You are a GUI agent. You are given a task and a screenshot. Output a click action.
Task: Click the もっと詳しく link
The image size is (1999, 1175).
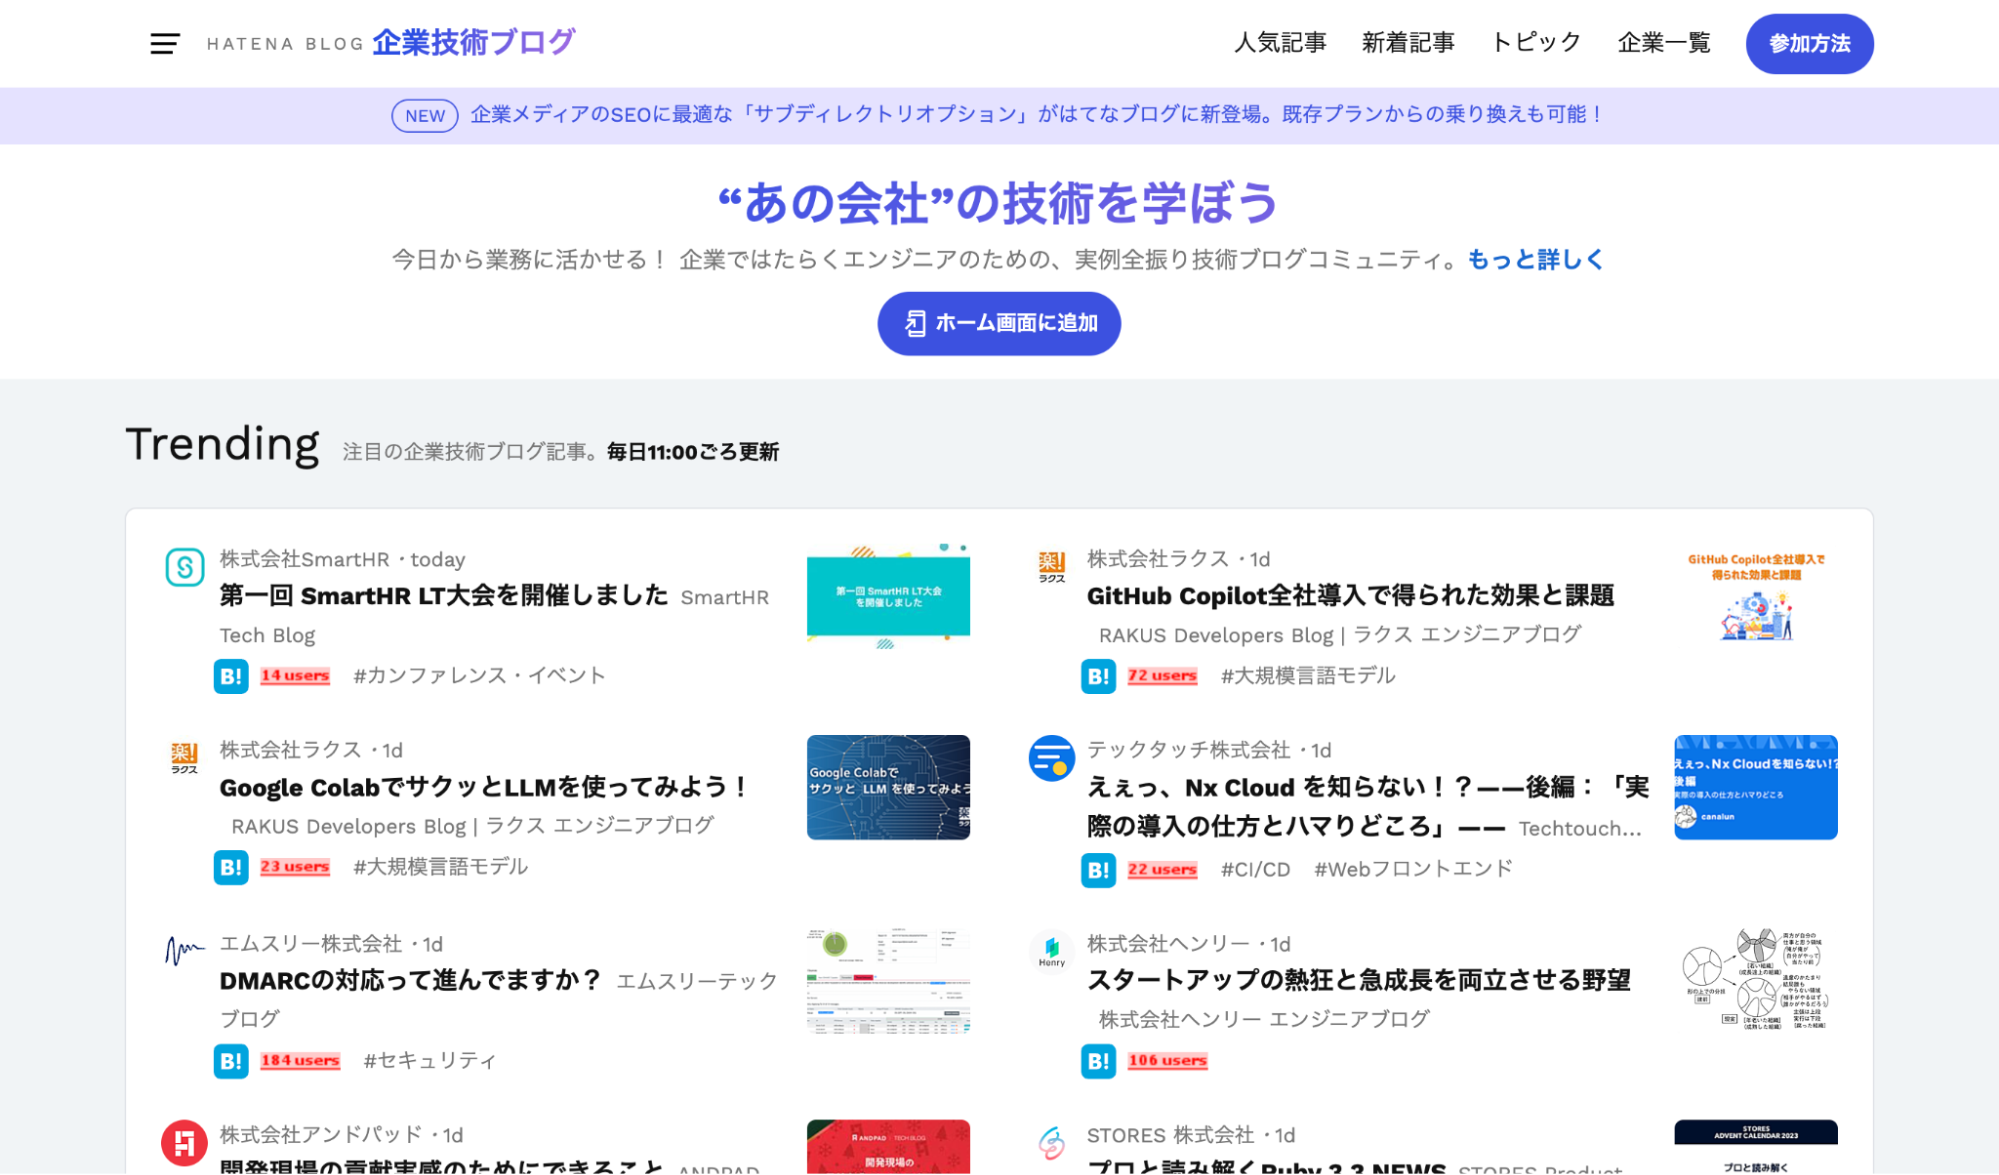(1535, 260)
